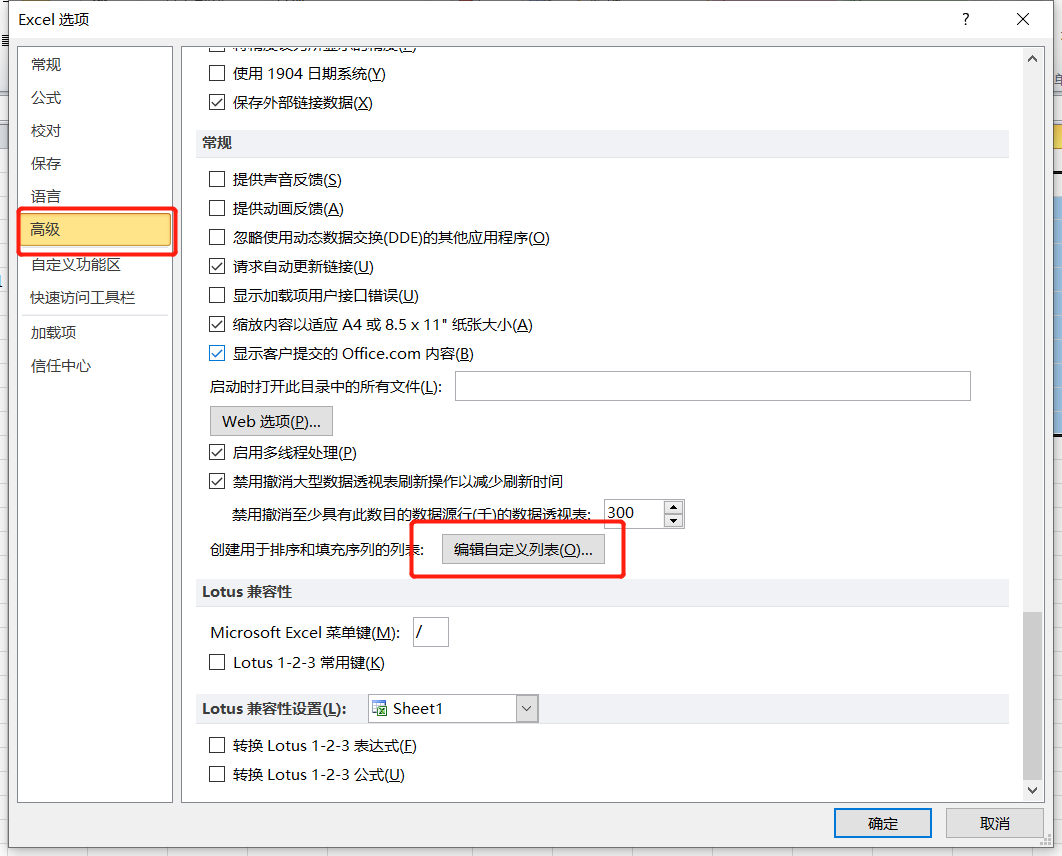Click the help question mark icon
This screenshot has width=1062, height=856.
point(965,19)
